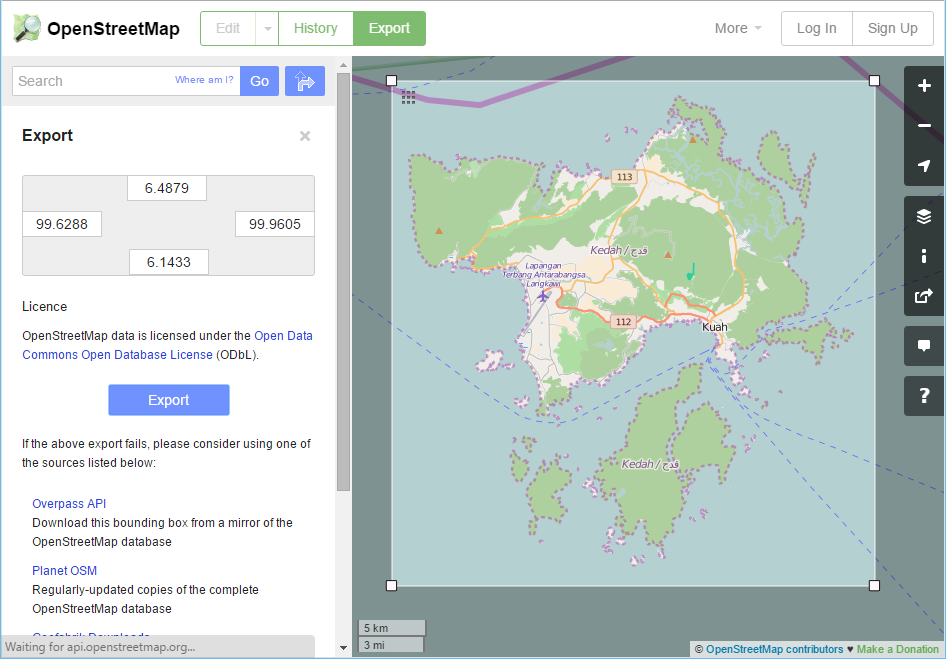This screenshot has width=946, height=659.
Task: Click the west longitude field 99.6288
Action: (x=62, y=224)
